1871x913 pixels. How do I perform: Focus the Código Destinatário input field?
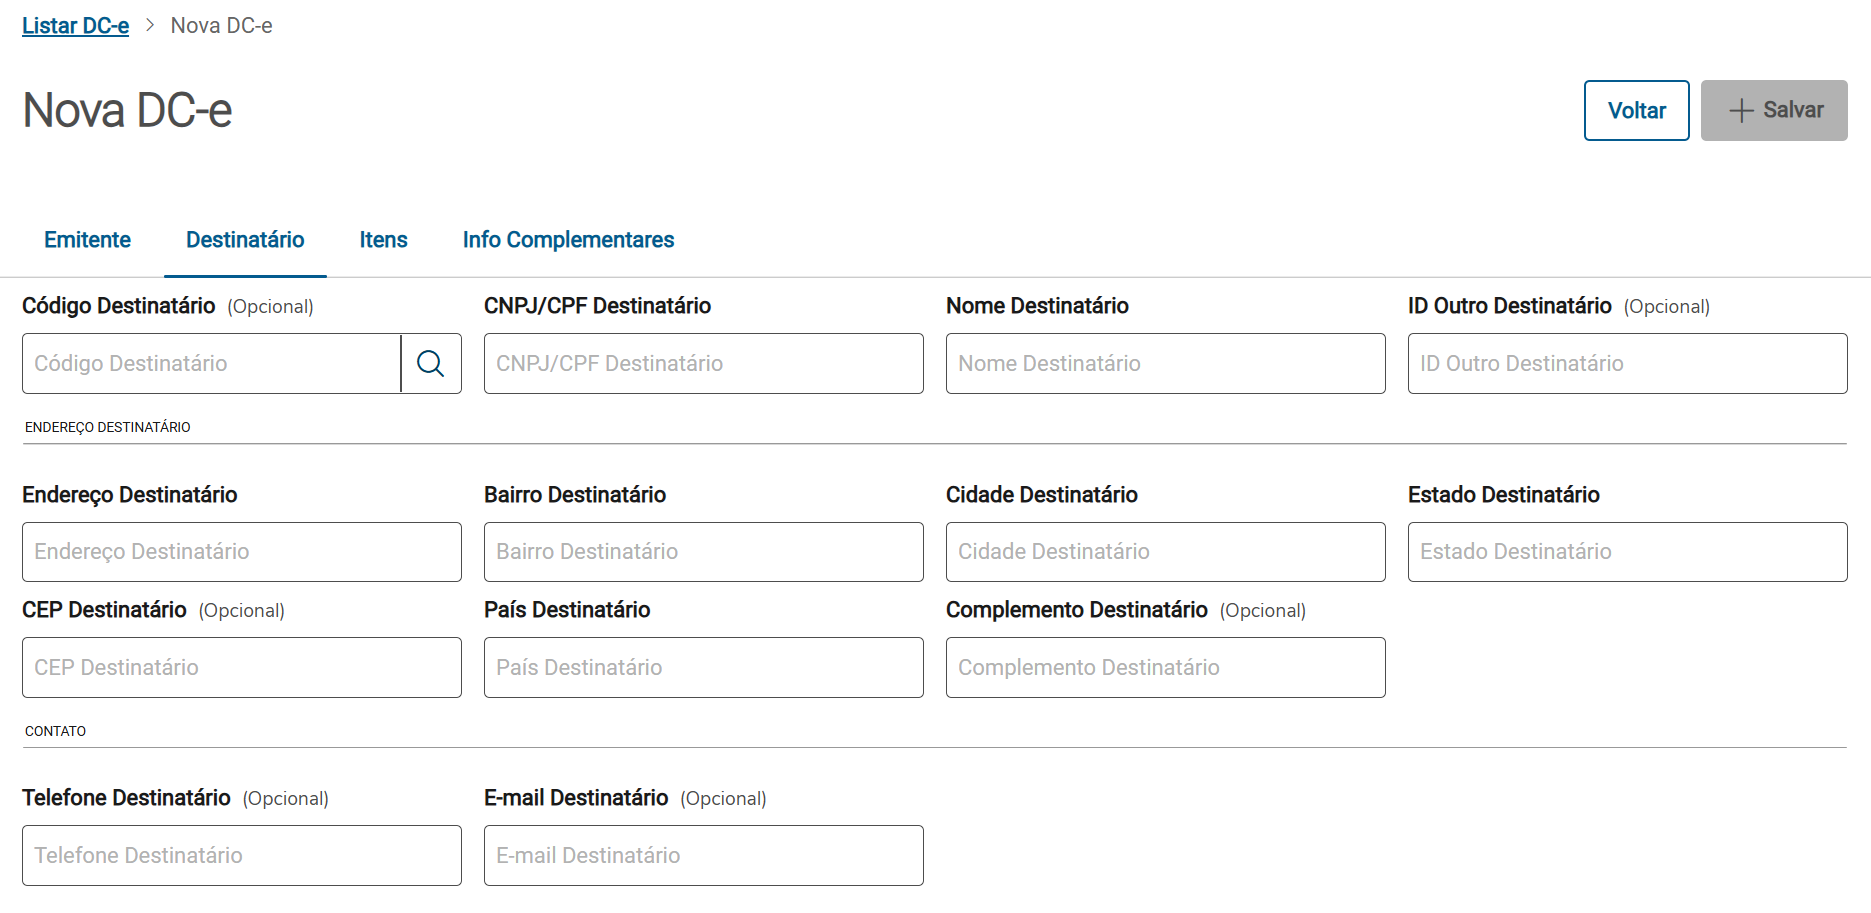(x=211, y=363)
